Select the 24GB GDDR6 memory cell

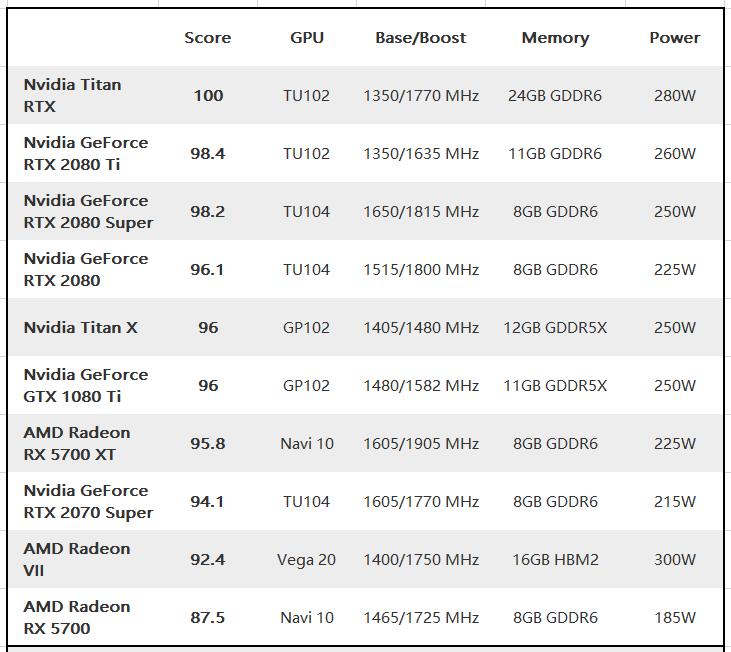click(x=555, y=96)
